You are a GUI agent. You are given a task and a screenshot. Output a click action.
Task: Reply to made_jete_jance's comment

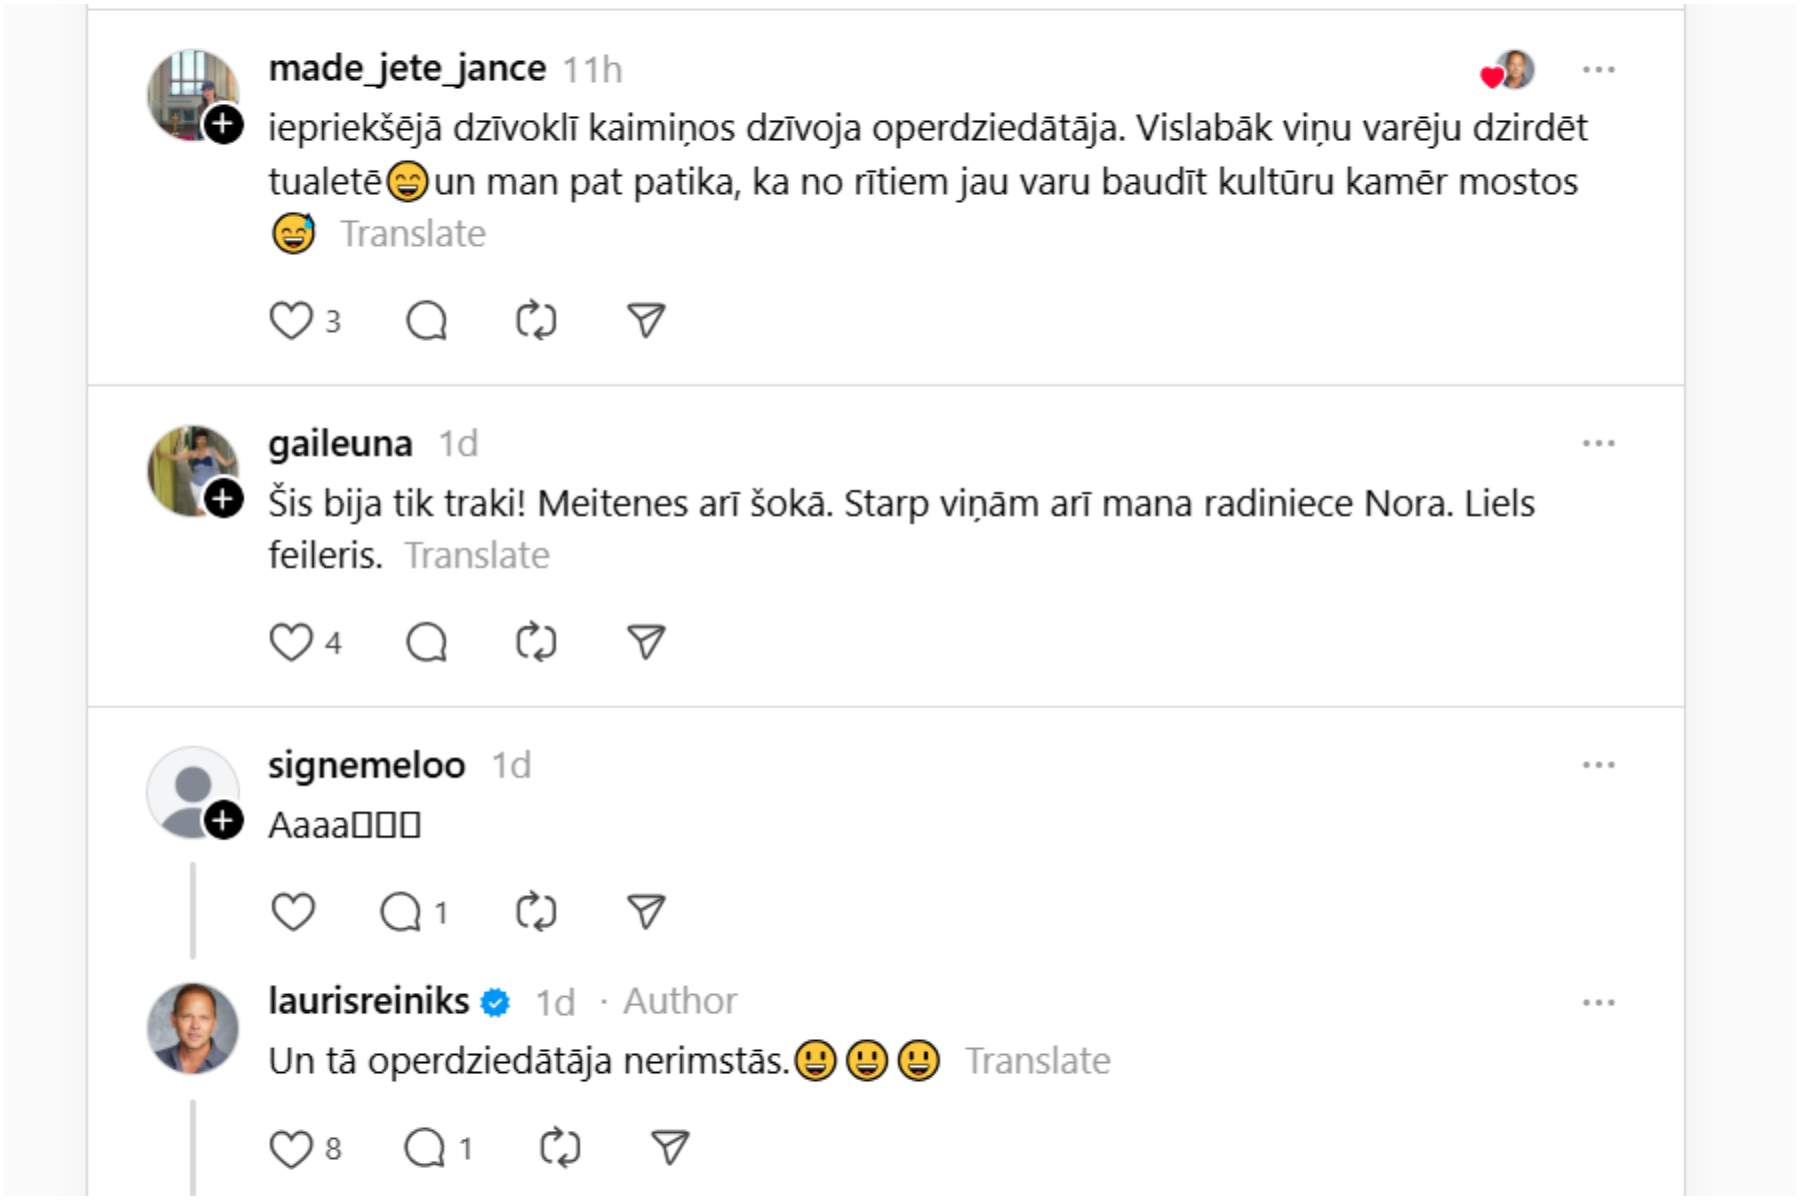(x=427, y=321)
